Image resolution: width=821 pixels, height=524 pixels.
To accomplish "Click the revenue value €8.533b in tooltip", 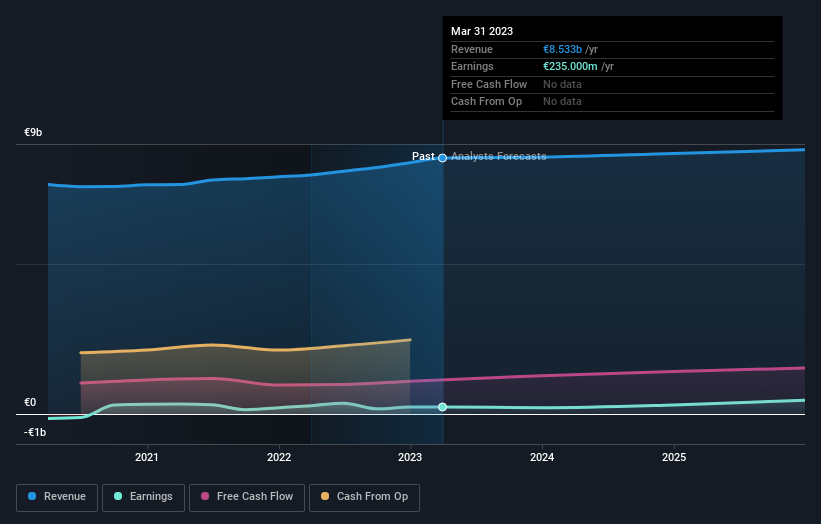I will (562, 49).
